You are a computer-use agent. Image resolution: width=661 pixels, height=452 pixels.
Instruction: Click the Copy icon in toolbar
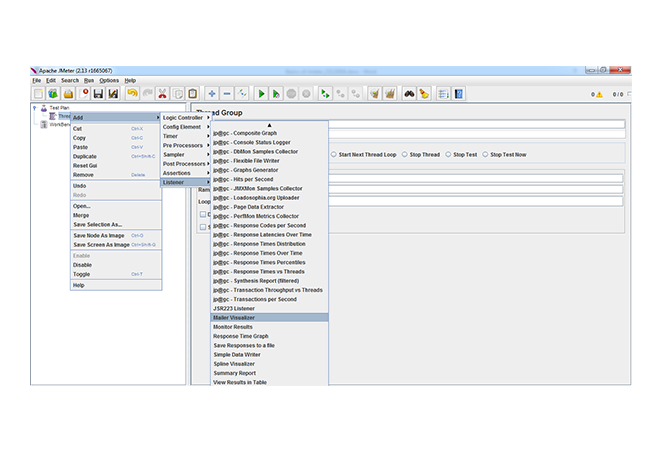[x=178, y=94]
